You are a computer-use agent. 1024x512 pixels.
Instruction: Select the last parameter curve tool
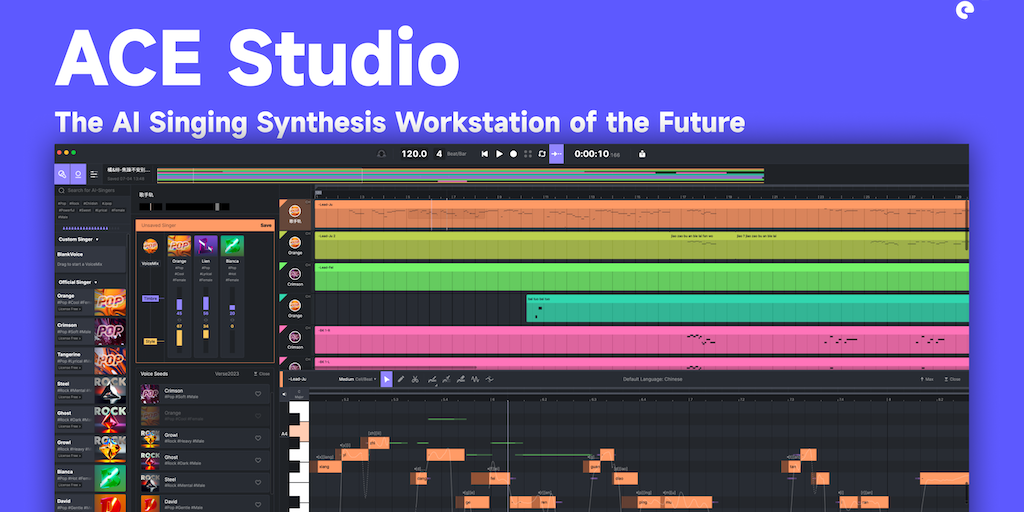pos(490,379)
